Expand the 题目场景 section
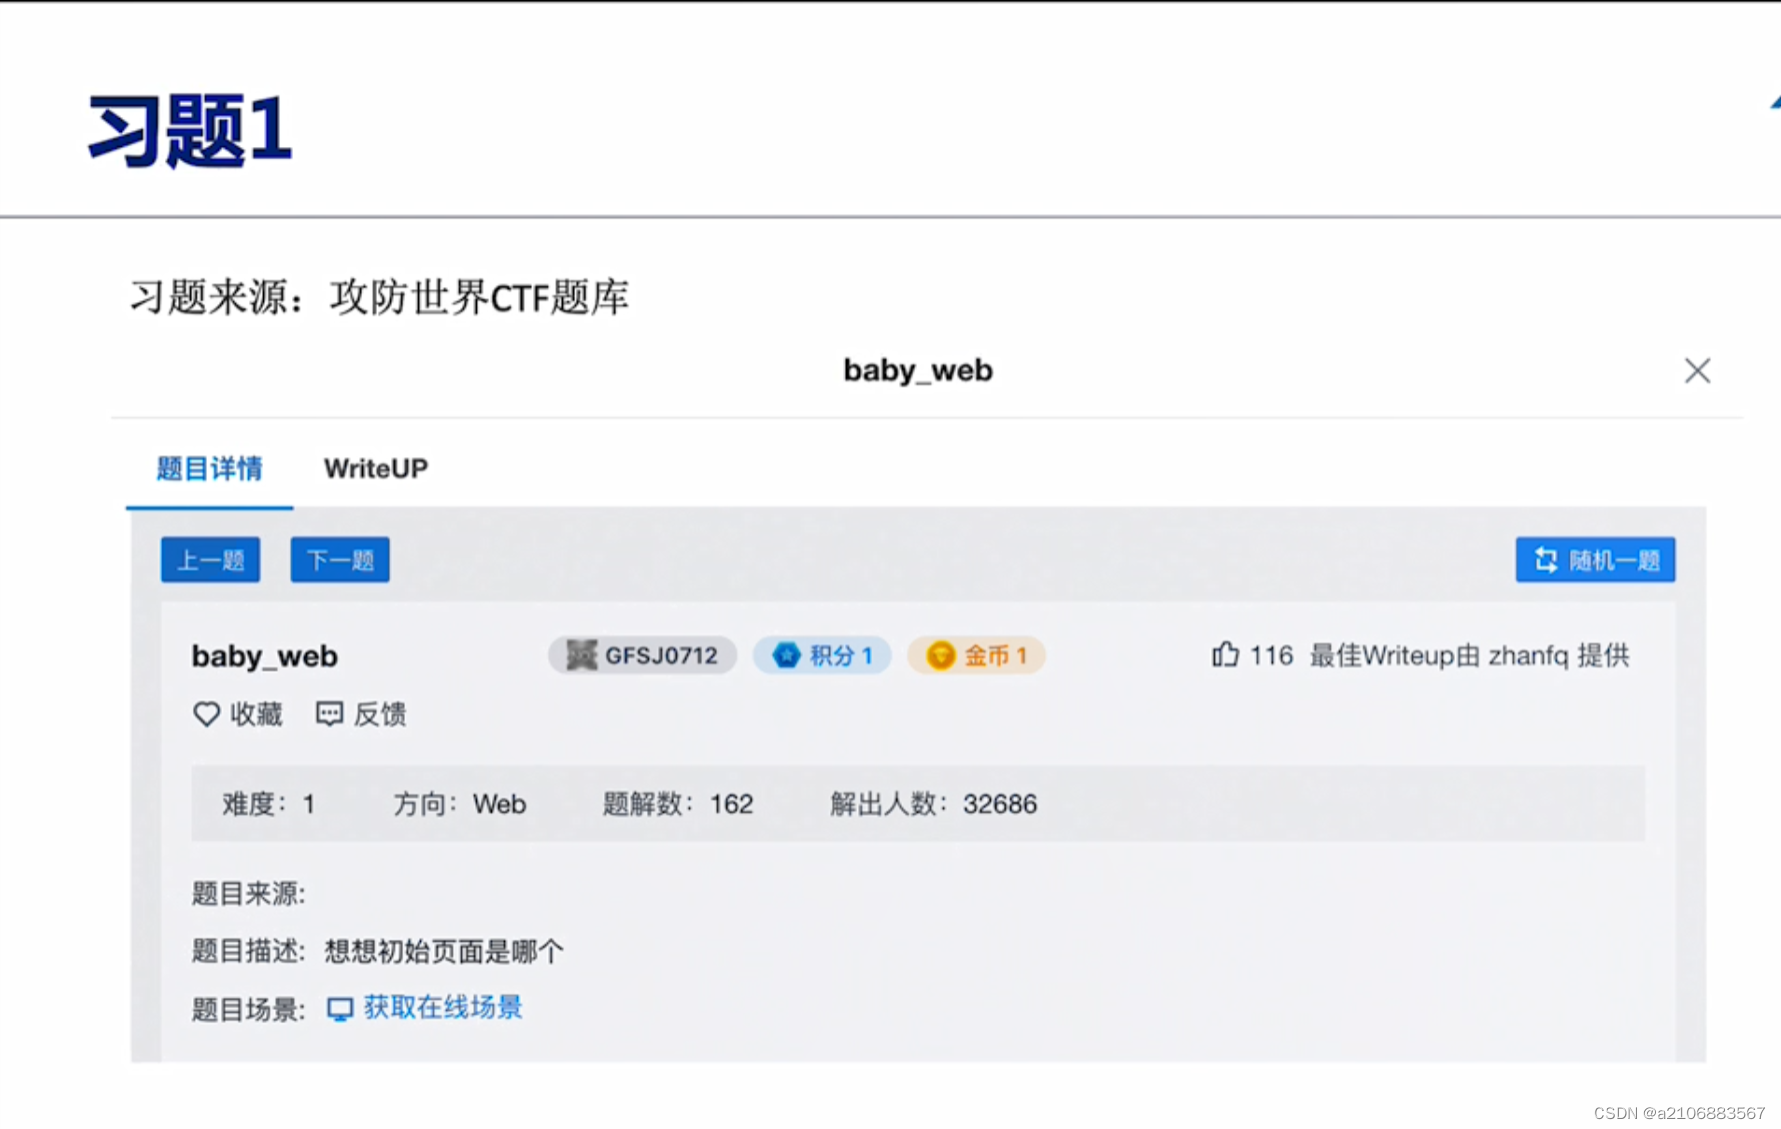This screenshot has height=1129, width=1781. click(x=248, y=1007)
